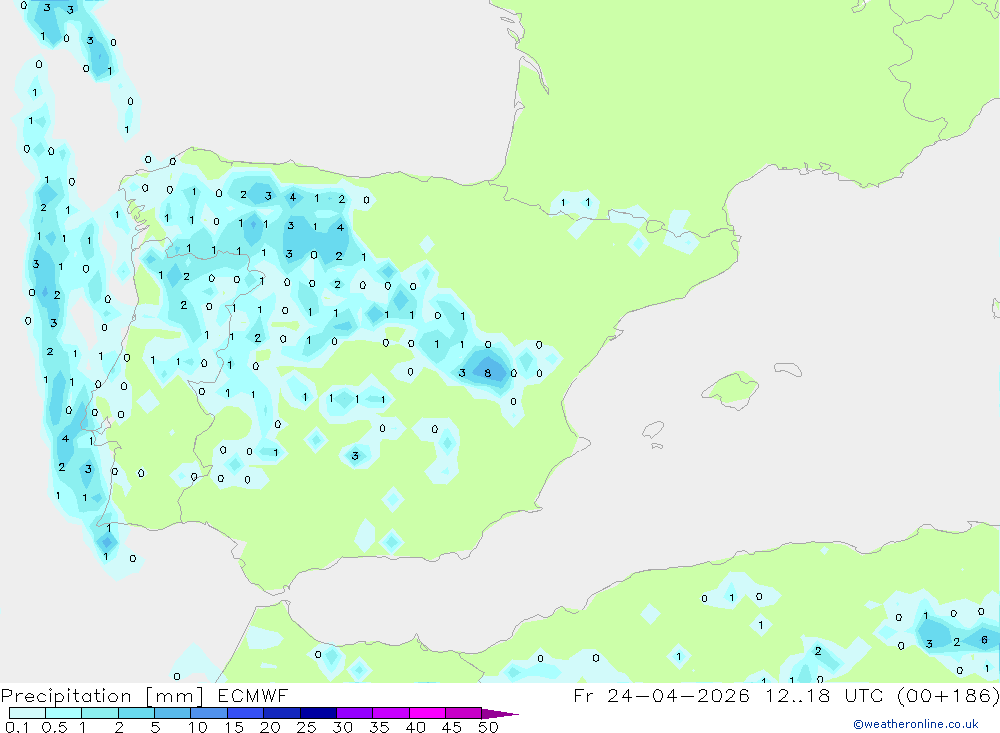The width and height of the screenshot is (1000, 733).
Task: Click the legend label "20"
Action: point(270,727)
